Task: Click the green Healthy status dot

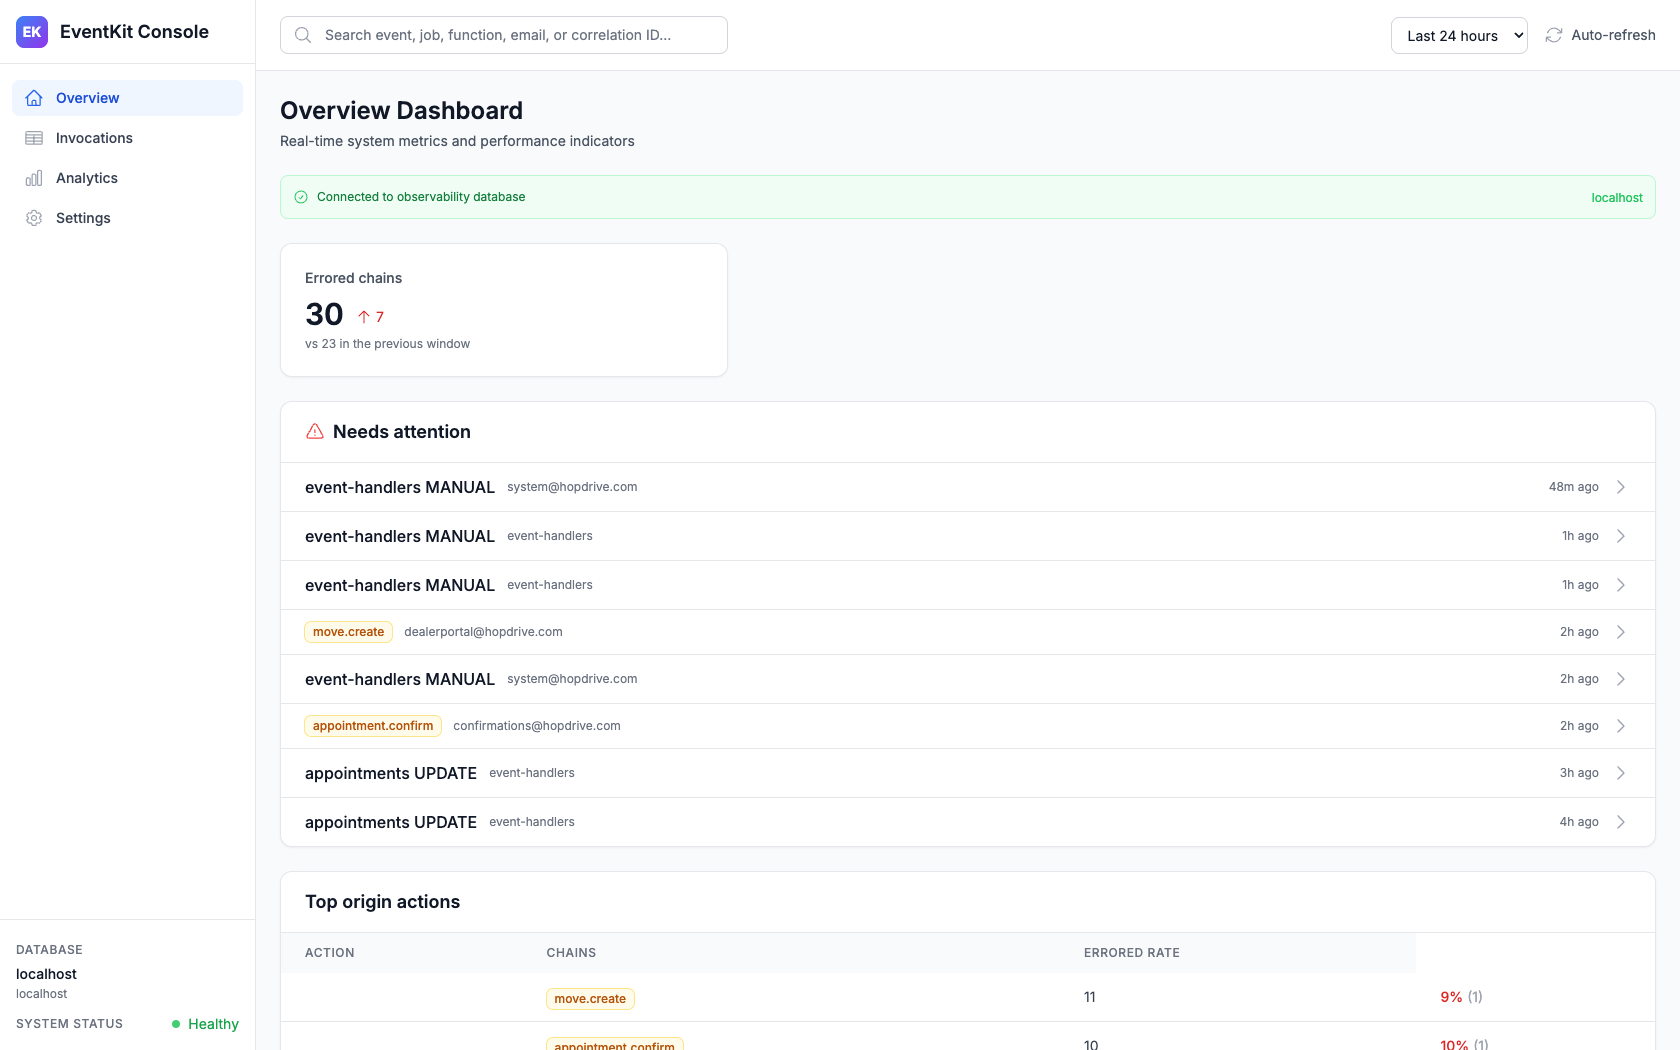Action: pyautogui.click(x=176, y=1024)
